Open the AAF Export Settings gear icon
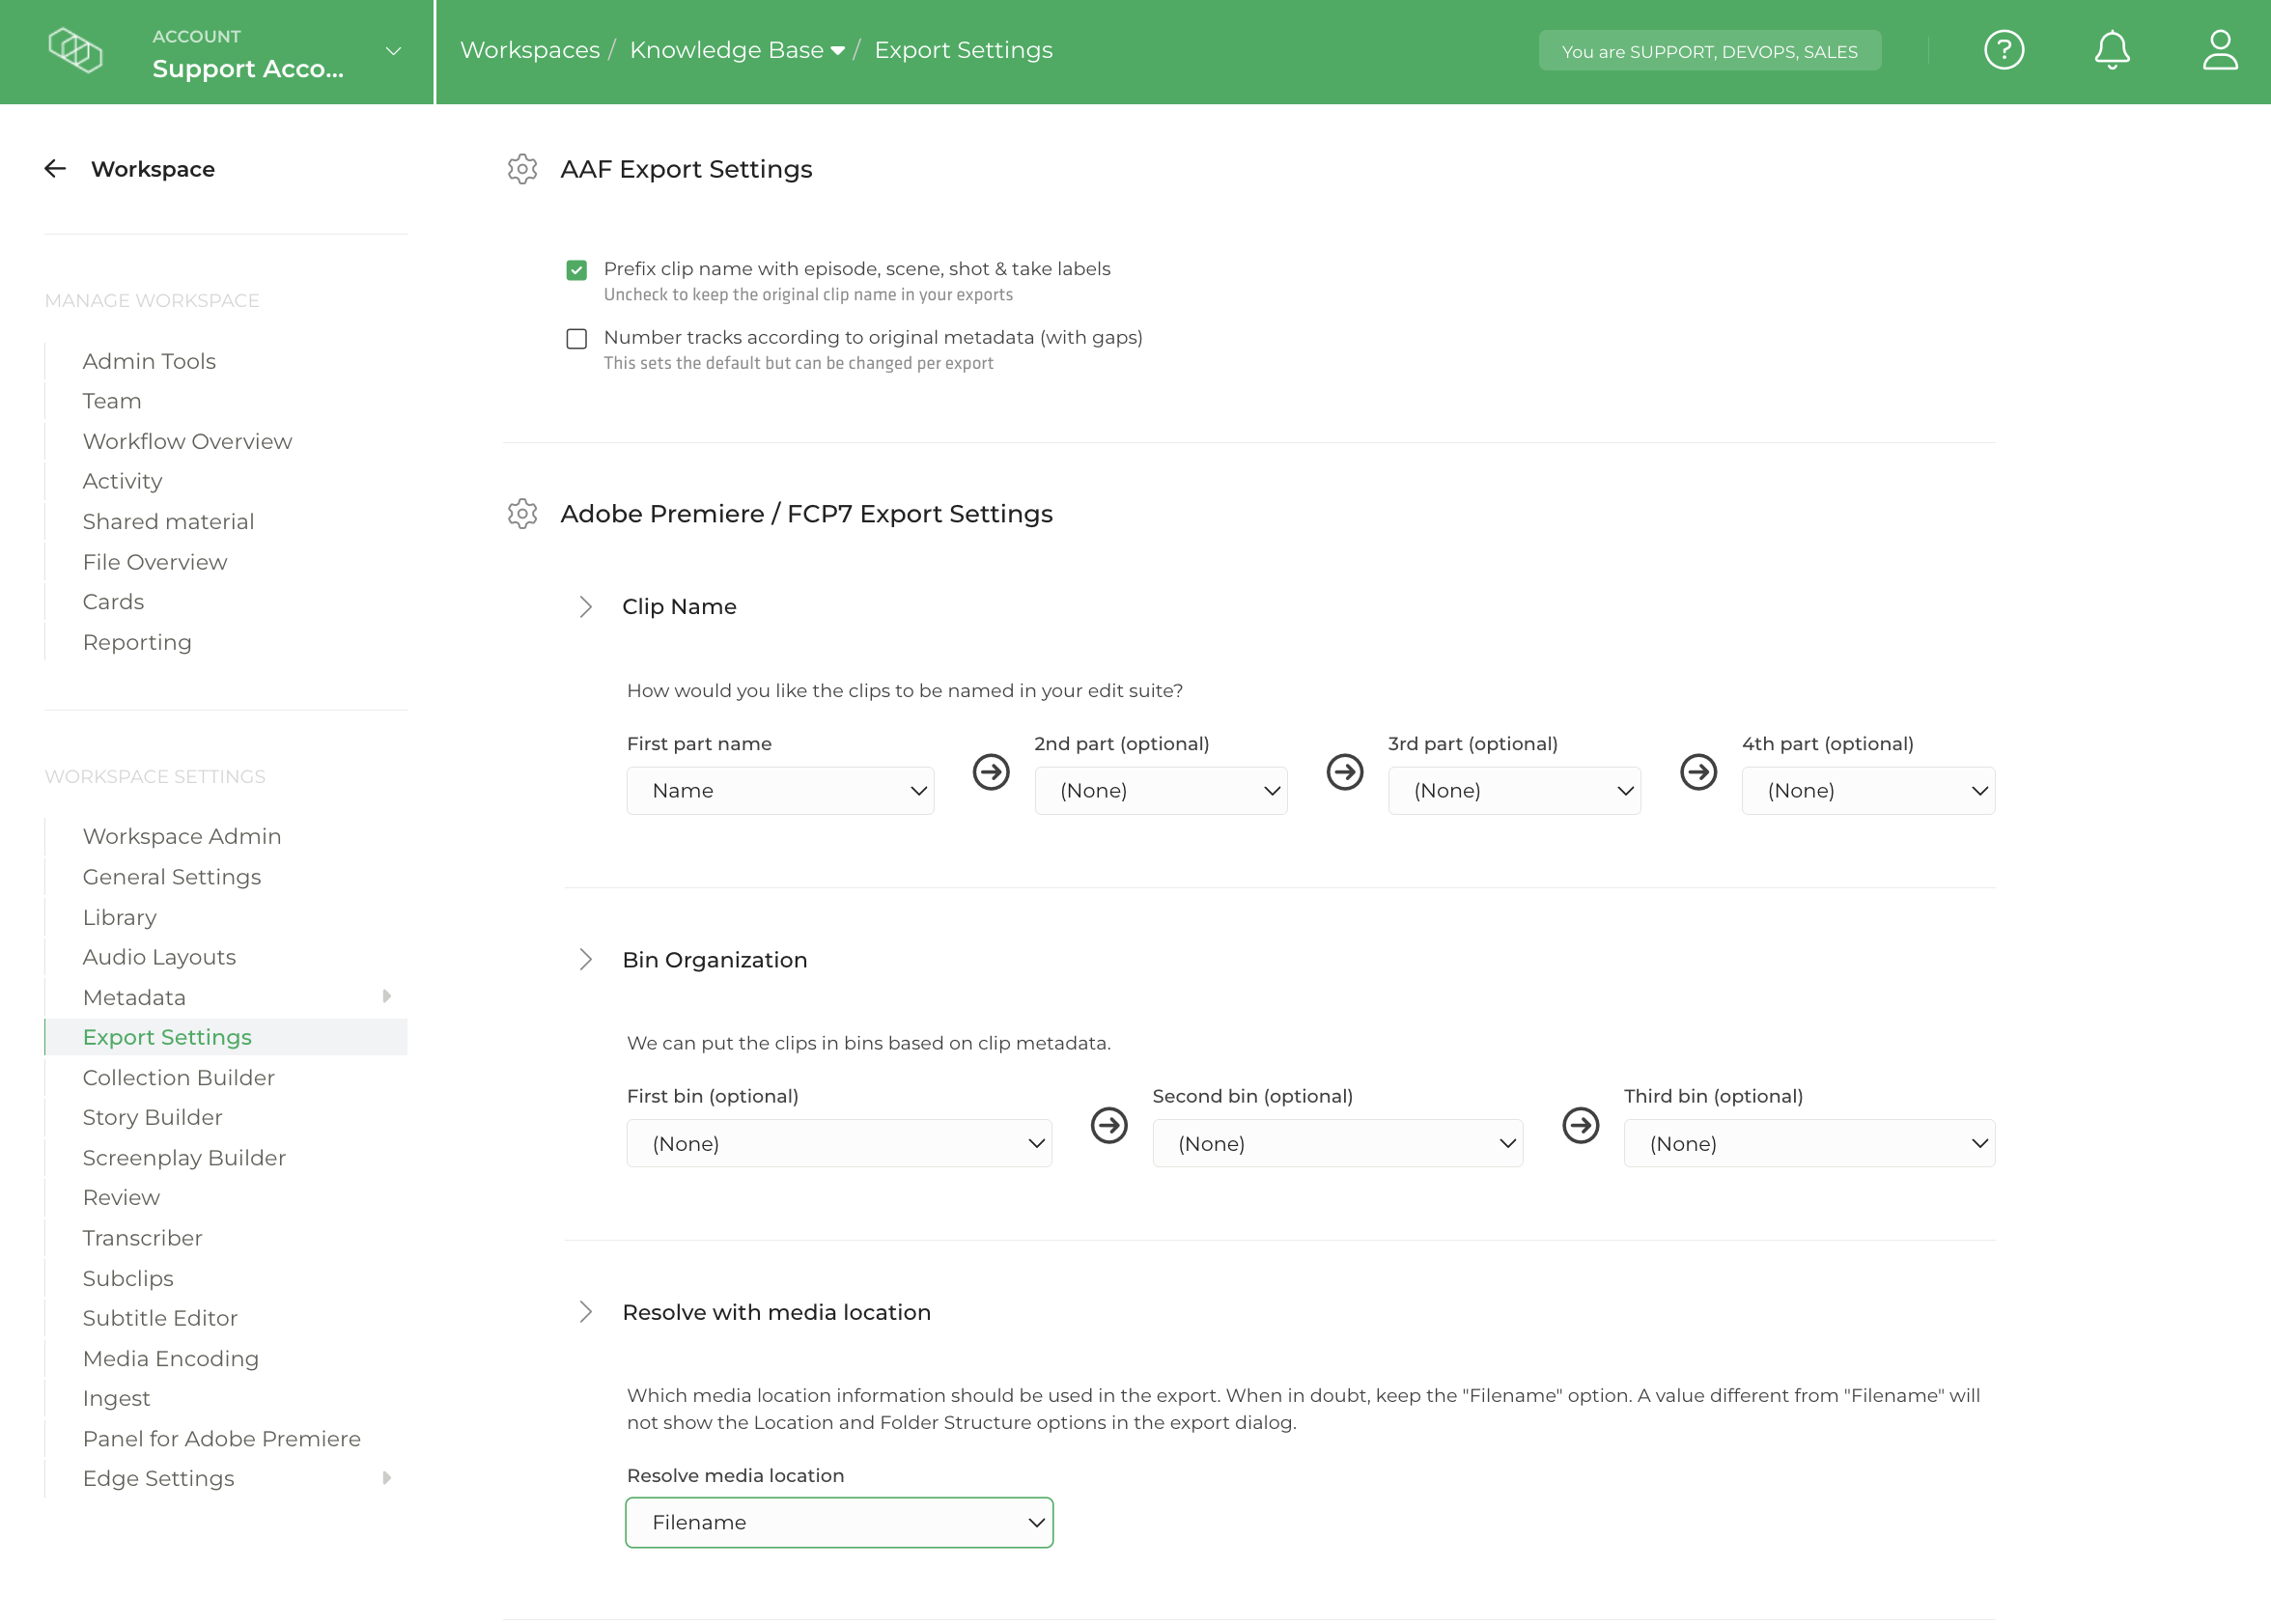2271x1624 pixels. pos(522,170)
